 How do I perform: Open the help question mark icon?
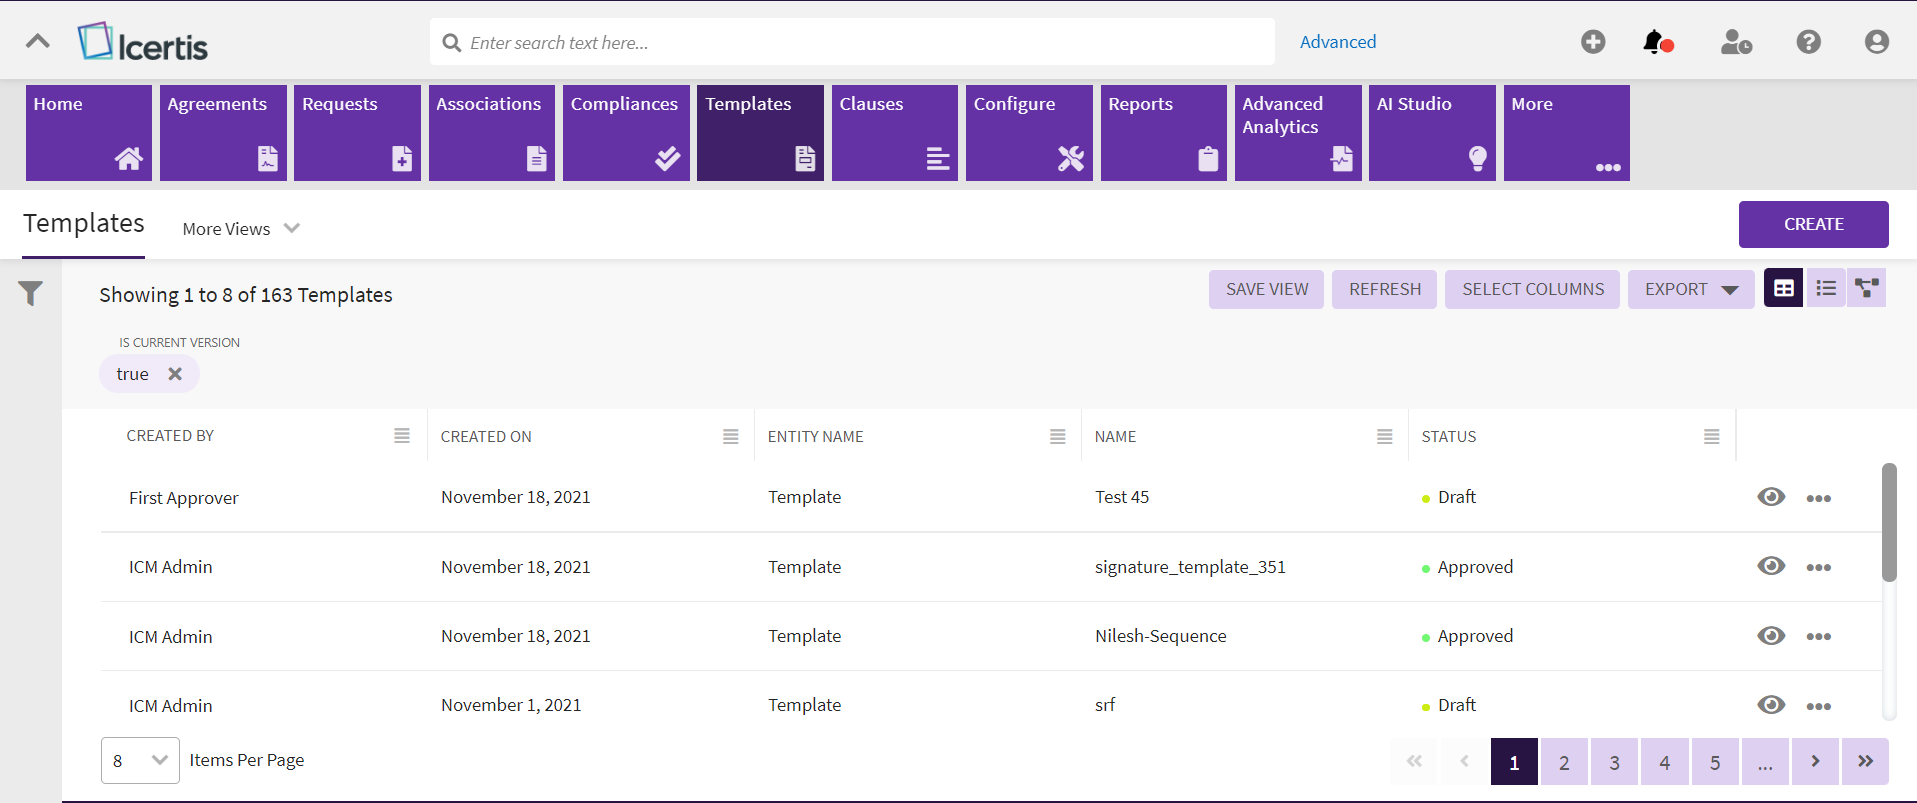(1808, 42)
